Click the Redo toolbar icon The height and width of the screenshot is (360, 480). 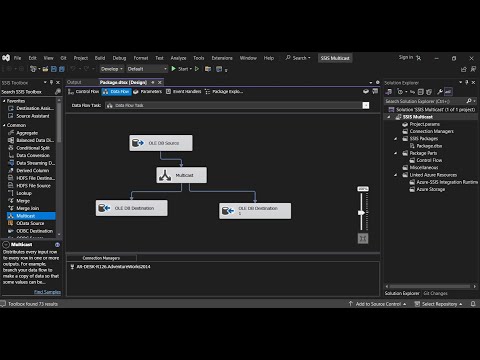pyautogui.click(x=86, y=69)
